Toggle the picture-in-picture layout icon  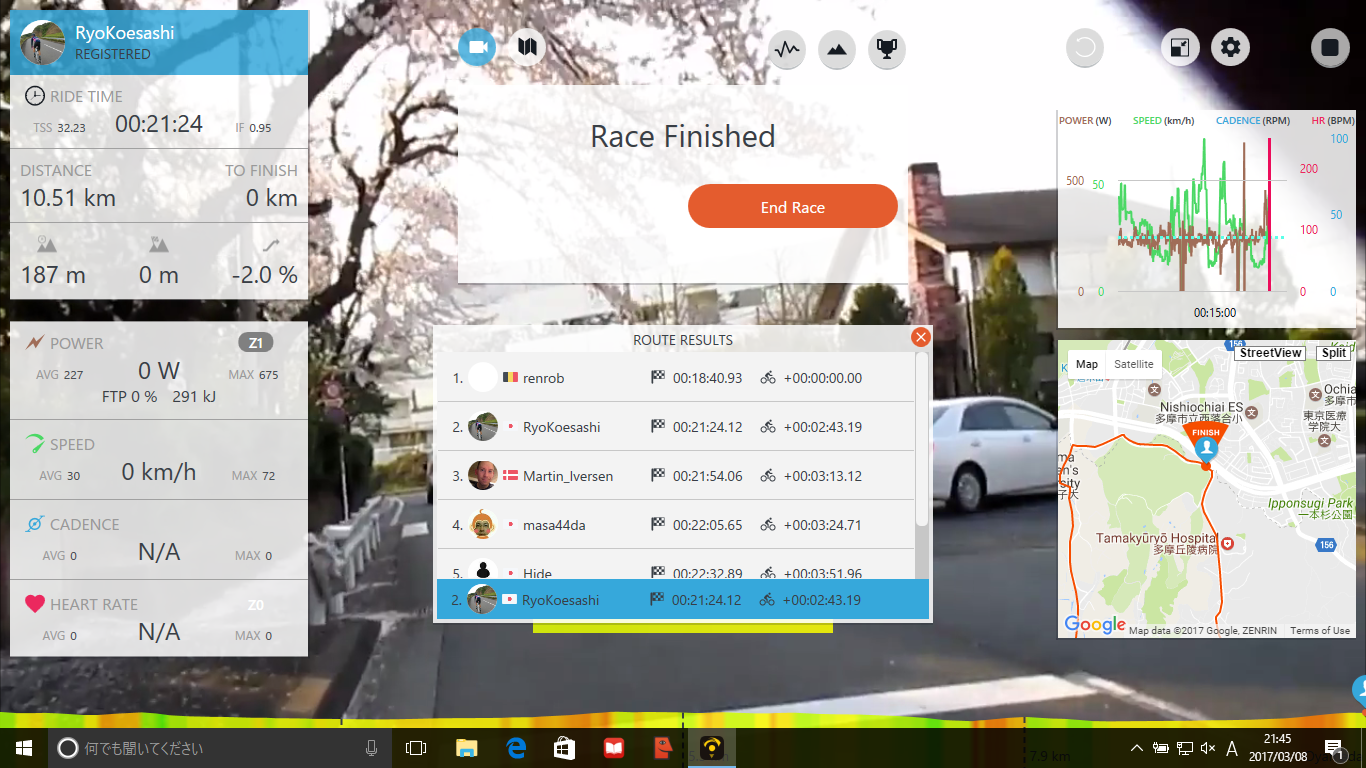1180,47
